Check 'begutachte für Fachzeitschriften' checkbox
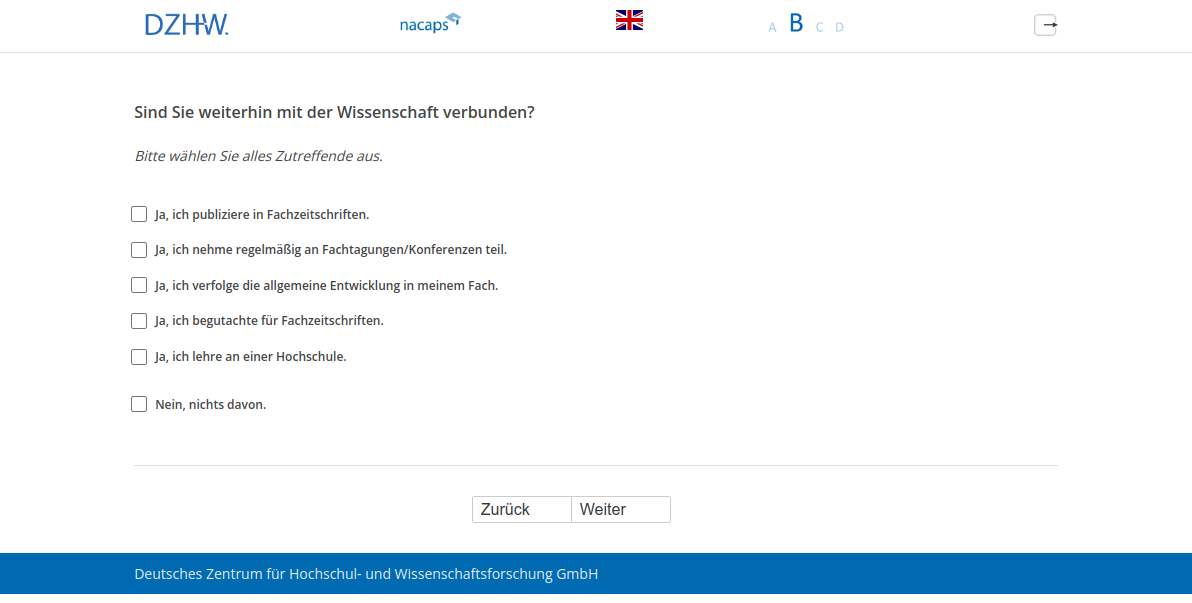The height and width of the screenshot is (603, 1192). [x=139, y=321]
